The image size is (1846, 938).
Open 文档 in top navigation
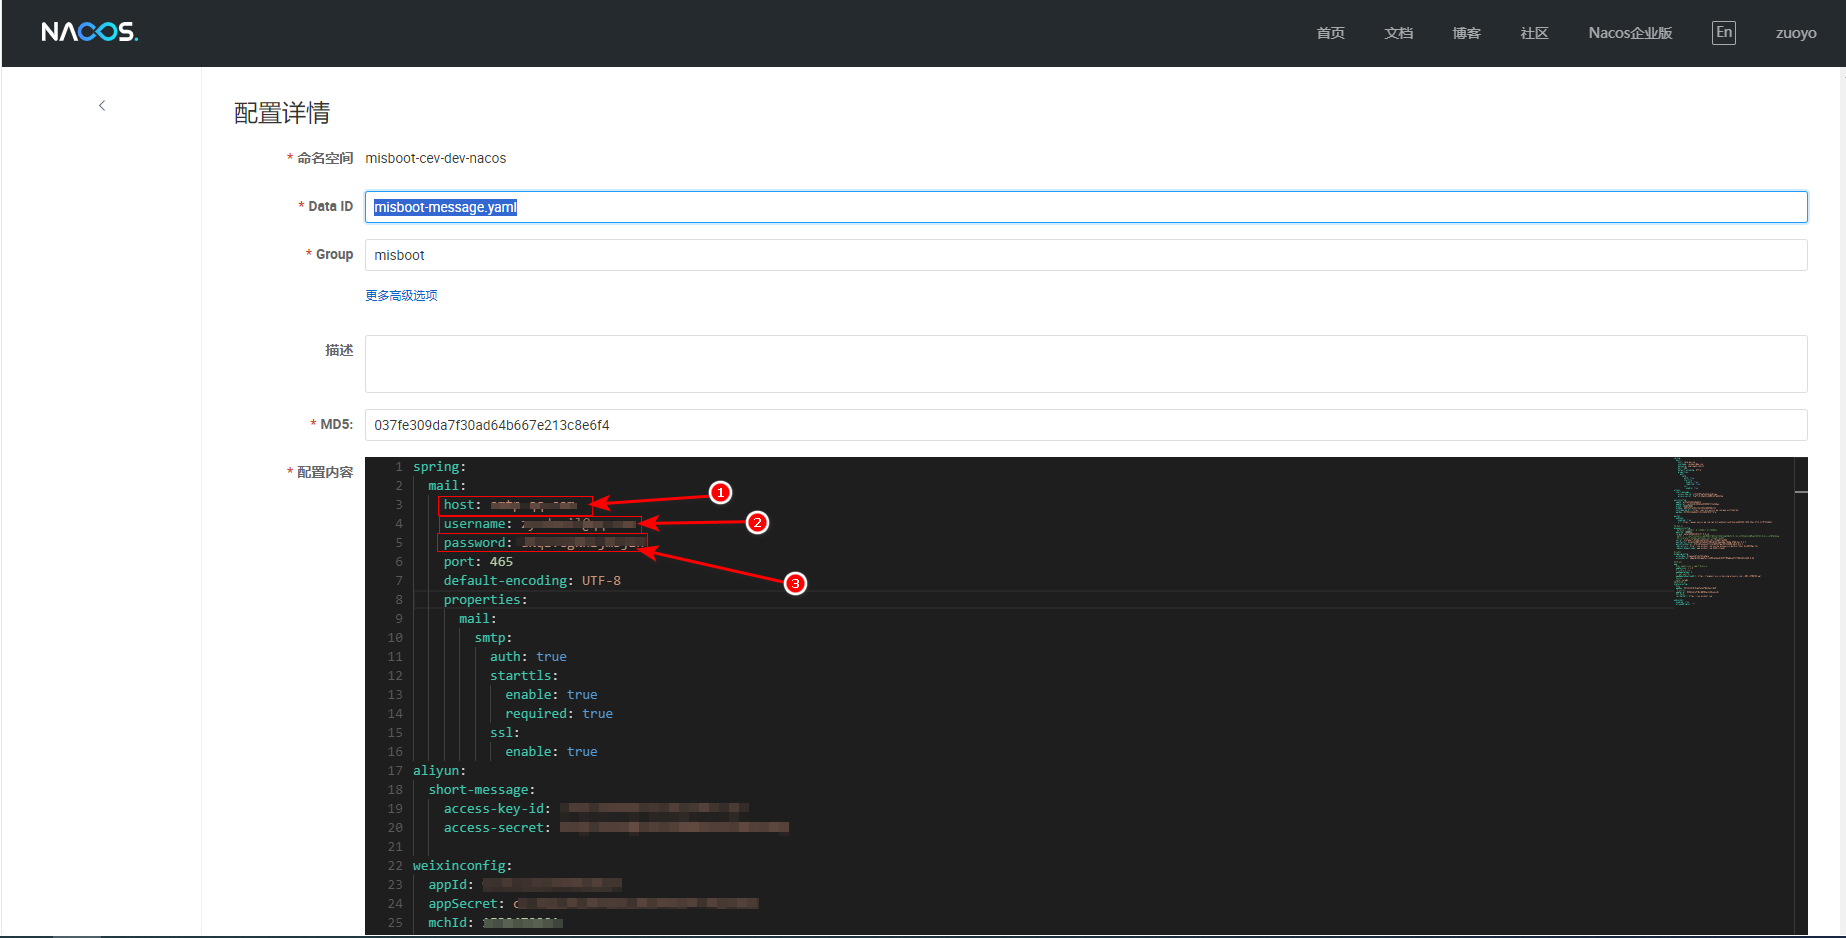tap(1398, 33)
